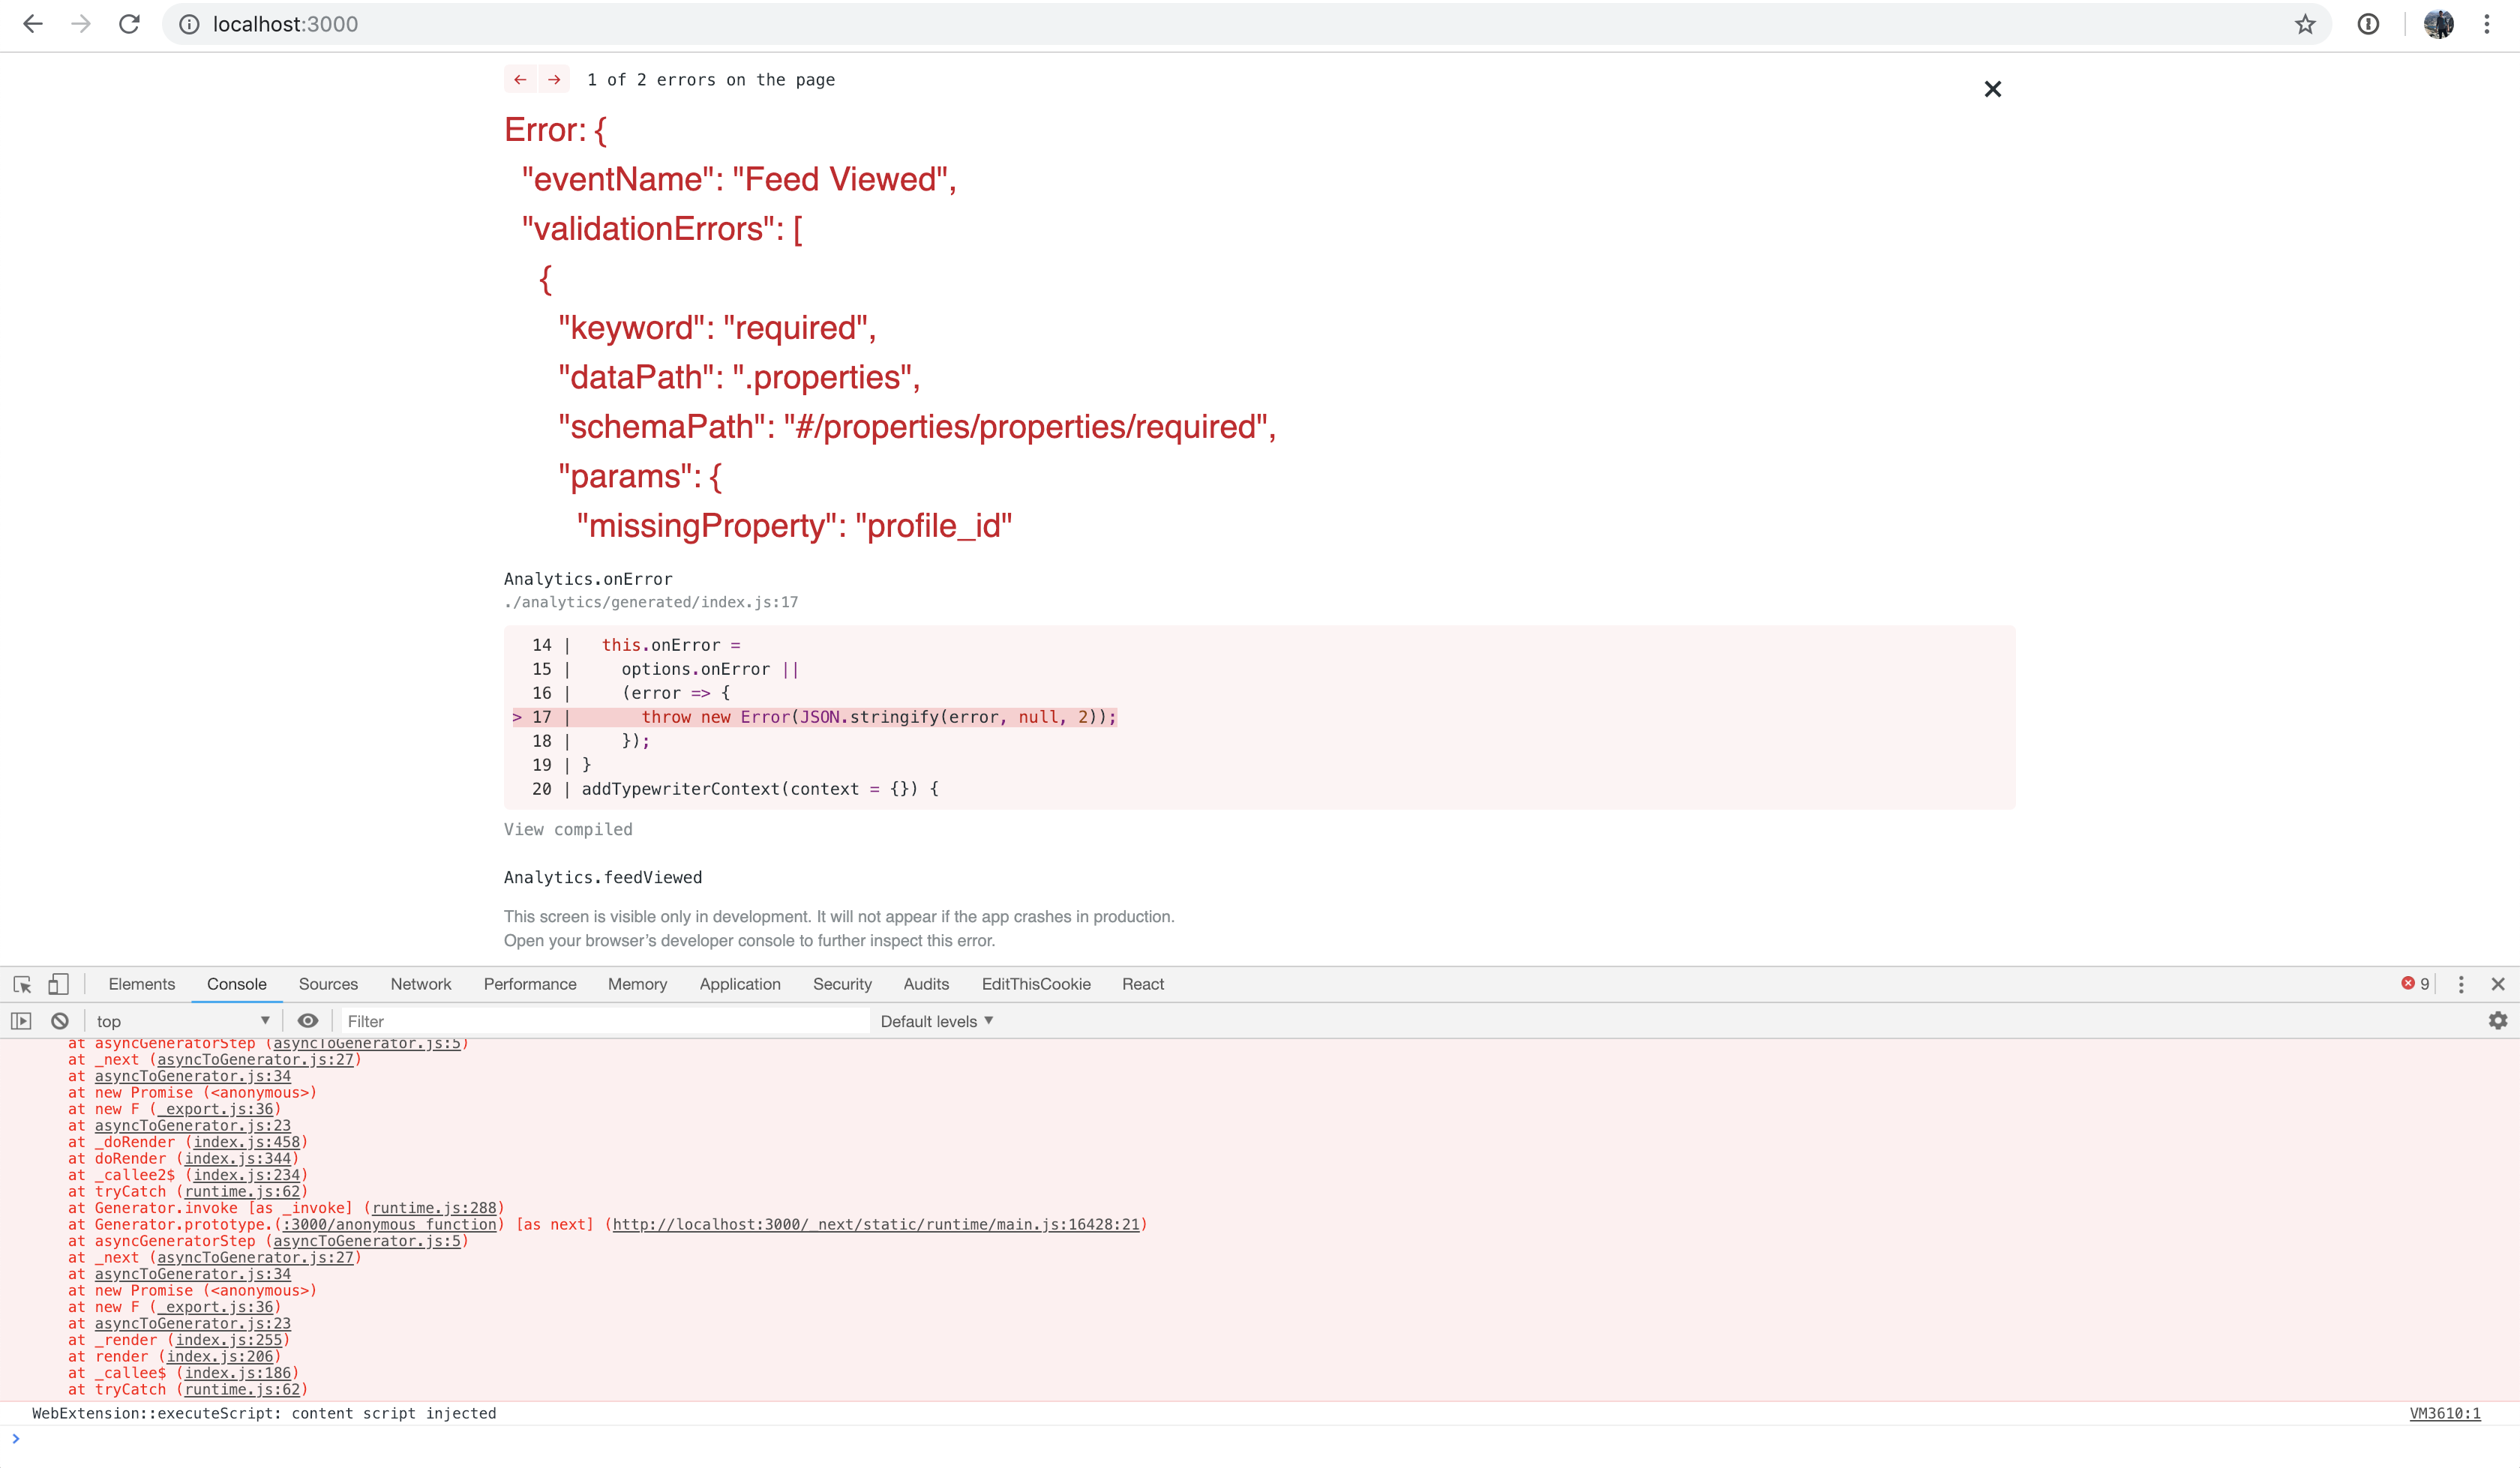Viewport: 2520px width, 1468px height.
Task: Open main.js:16428:21 localhost link
Action: coord(876,1224)
